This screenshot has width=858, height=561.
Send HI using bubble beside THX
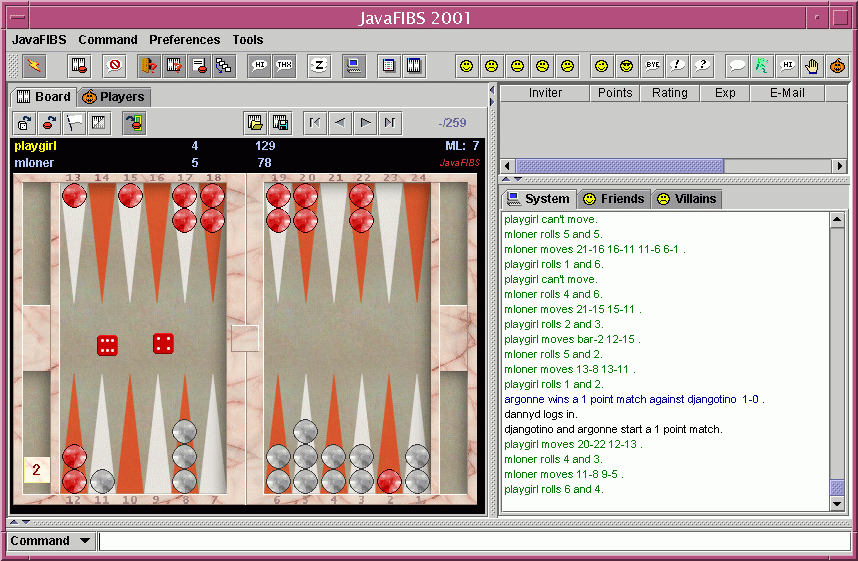coord(259,66)
